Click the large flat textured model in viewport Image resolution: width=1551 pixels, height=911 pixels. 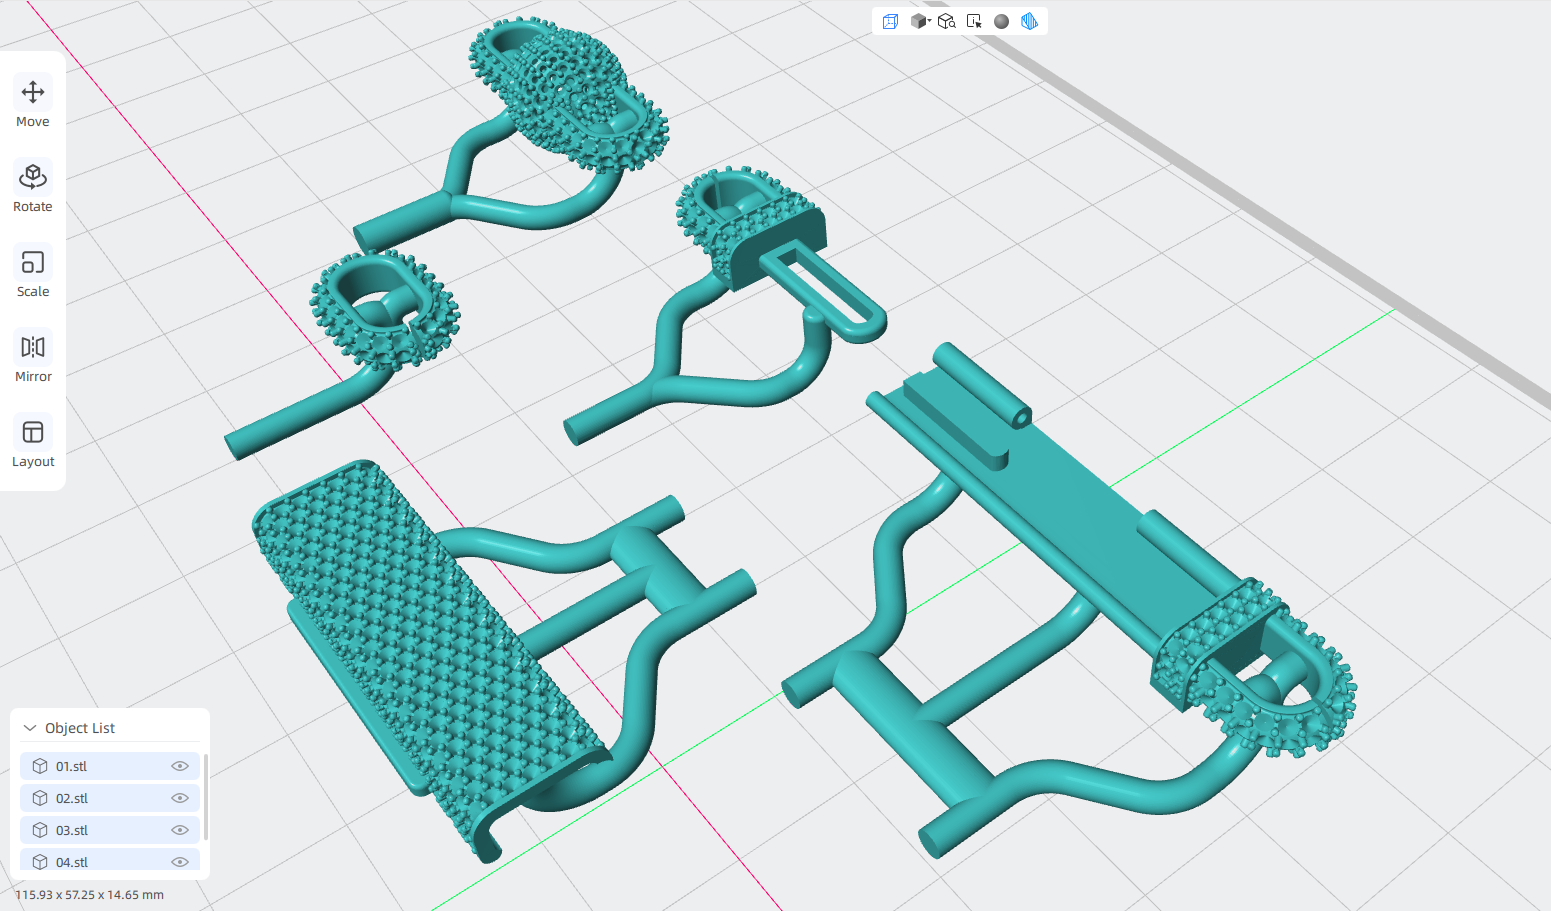click(420, 640)
